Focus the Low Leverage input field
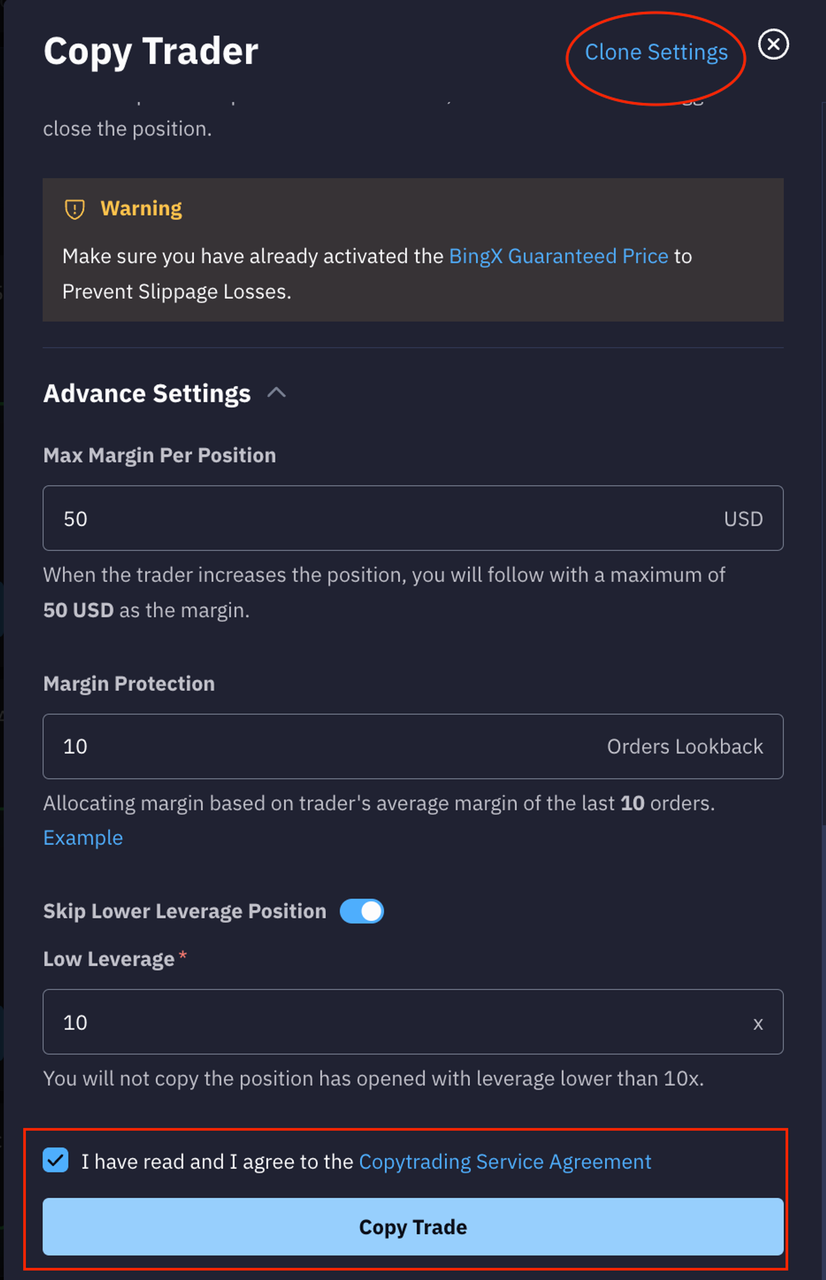826x1280 pixels. [390, 1022]
